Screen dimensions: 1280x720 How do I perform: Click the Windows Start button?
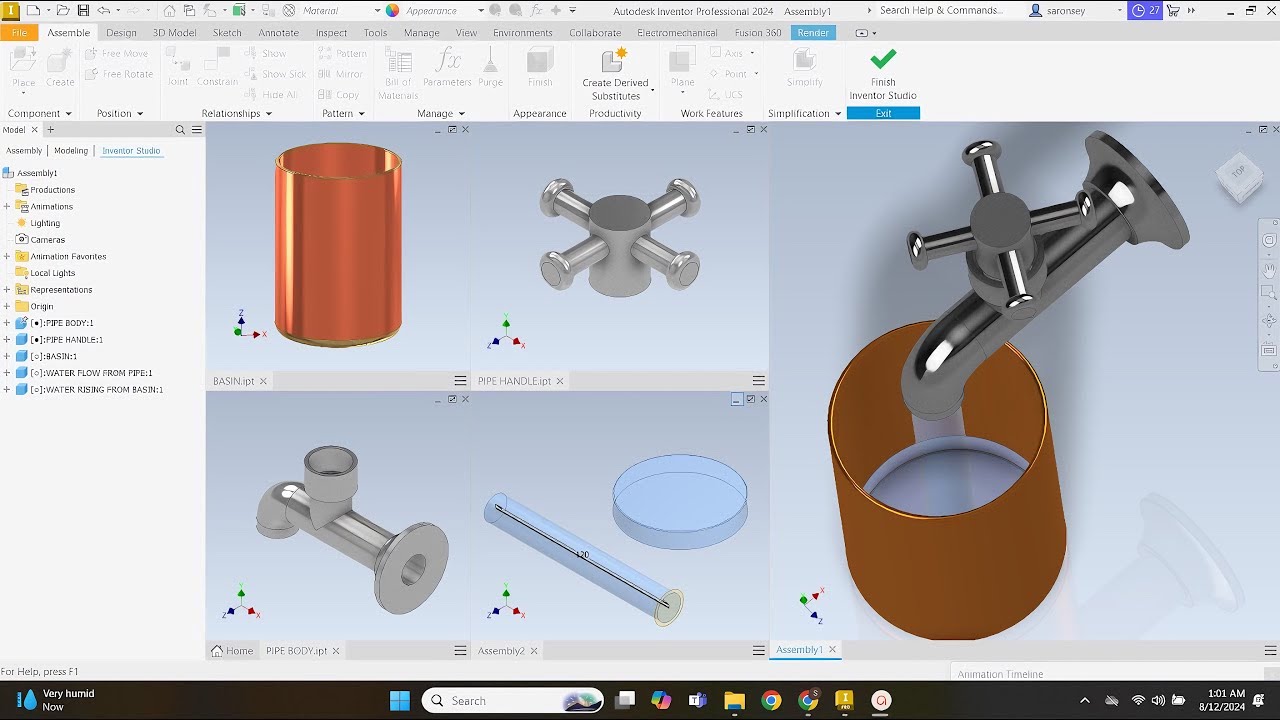click(x=399, y=700)
